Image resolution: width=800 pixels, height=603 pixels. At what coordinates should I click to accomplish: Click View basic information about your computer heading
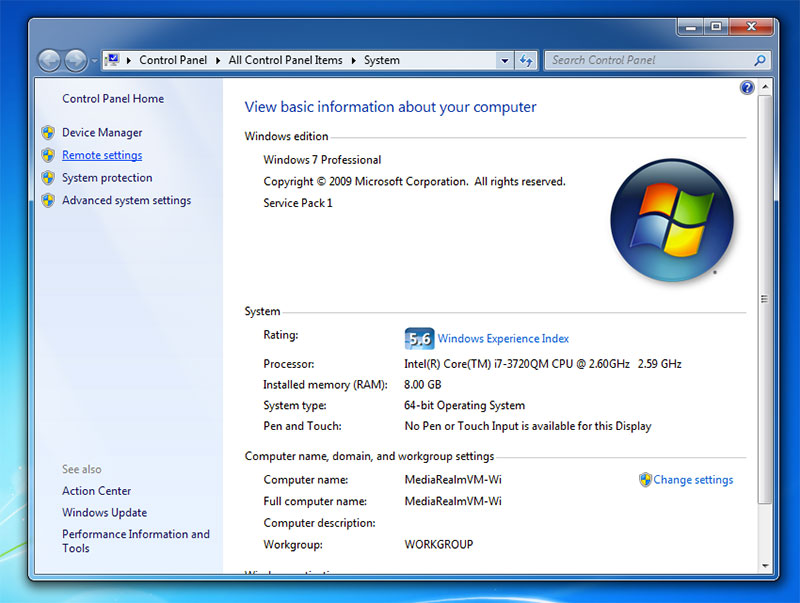390,107
